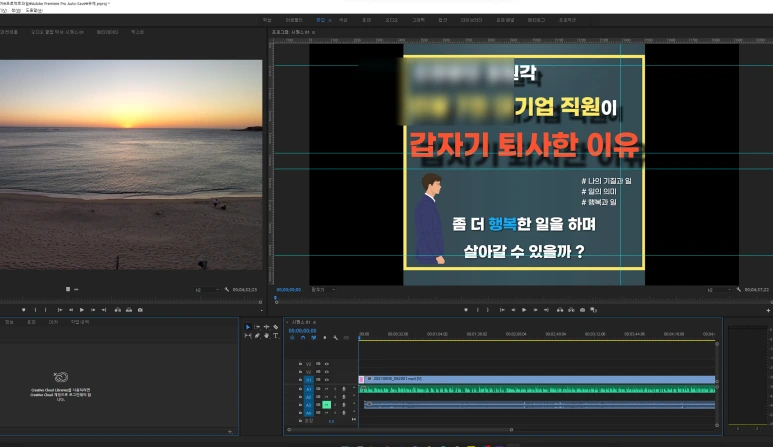Open Comparison View in Program monitor
The image size is (773, 447).
594,310
